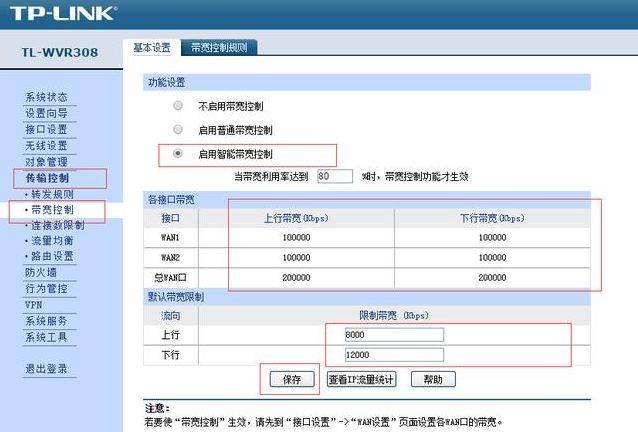
Task: Click the 各接口带宽 section header
Action: pyautogui.click(x=171, y=200)
